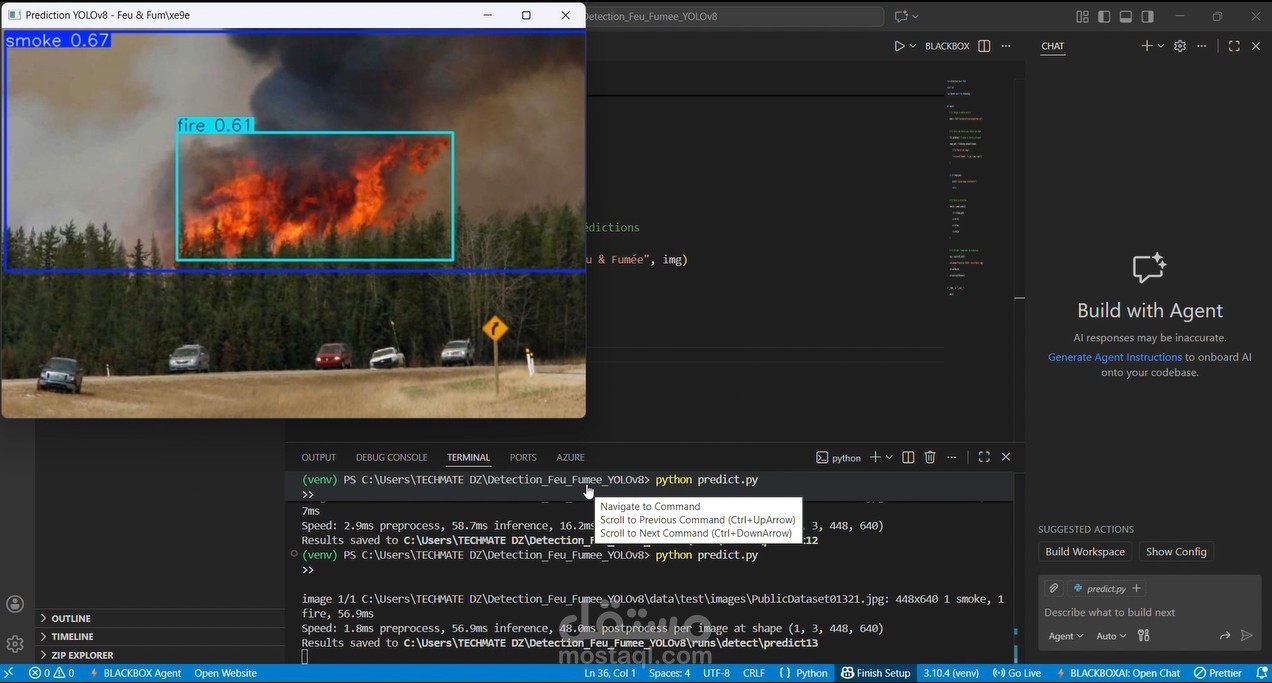Open the Go Live server in status bar
The width and height of the screenshot is (1272, 683).
[x=1016, y=673]
